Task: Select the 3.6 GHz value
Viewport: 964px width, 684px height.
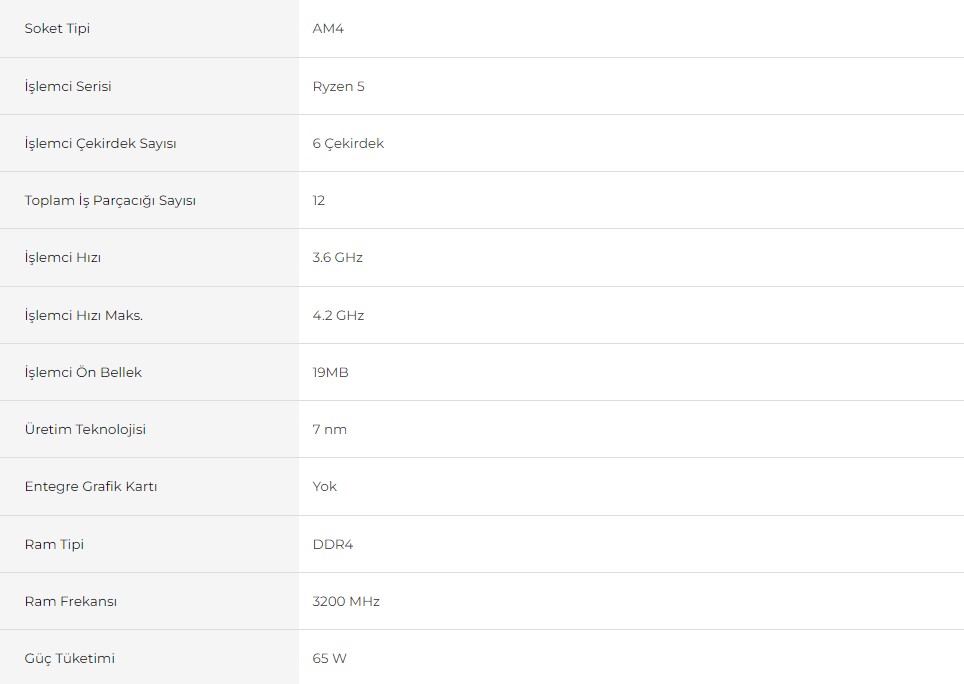Action: click(338, 257)
